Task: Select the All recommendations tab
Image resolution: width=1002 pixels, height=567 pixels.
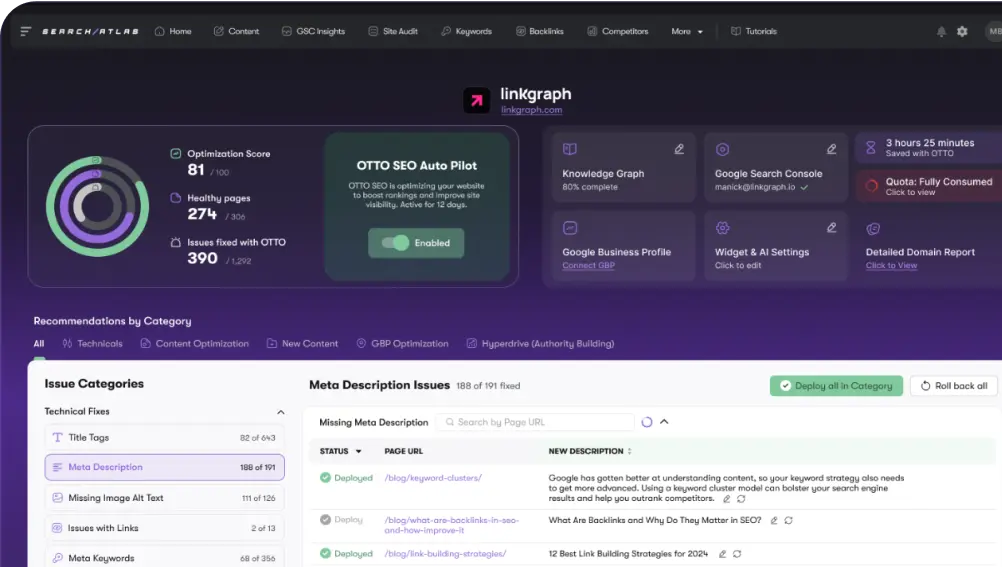Action: (39, 344)
